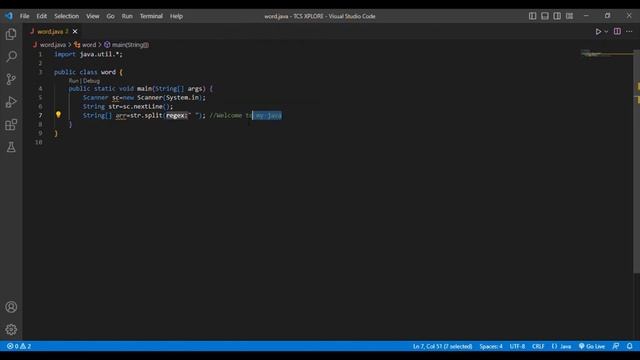Select the word.java tab
This screenshot has width=640, height=360.
pos(50,31)
